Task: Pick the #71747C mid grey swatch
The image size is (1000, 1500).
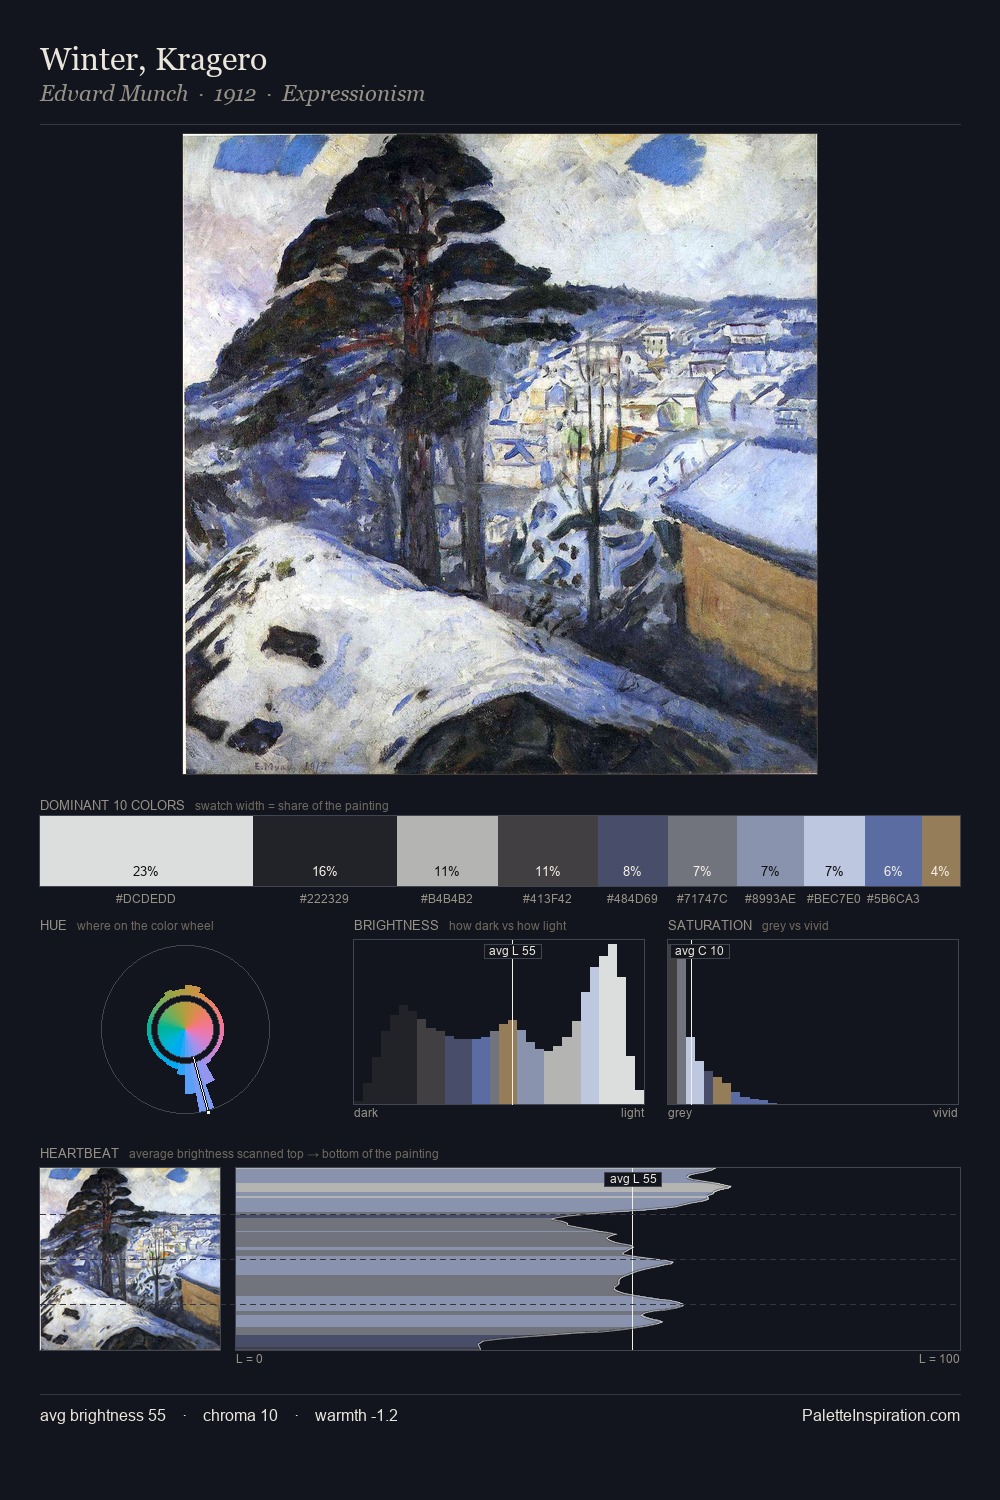Action: [x=702, y=851]
